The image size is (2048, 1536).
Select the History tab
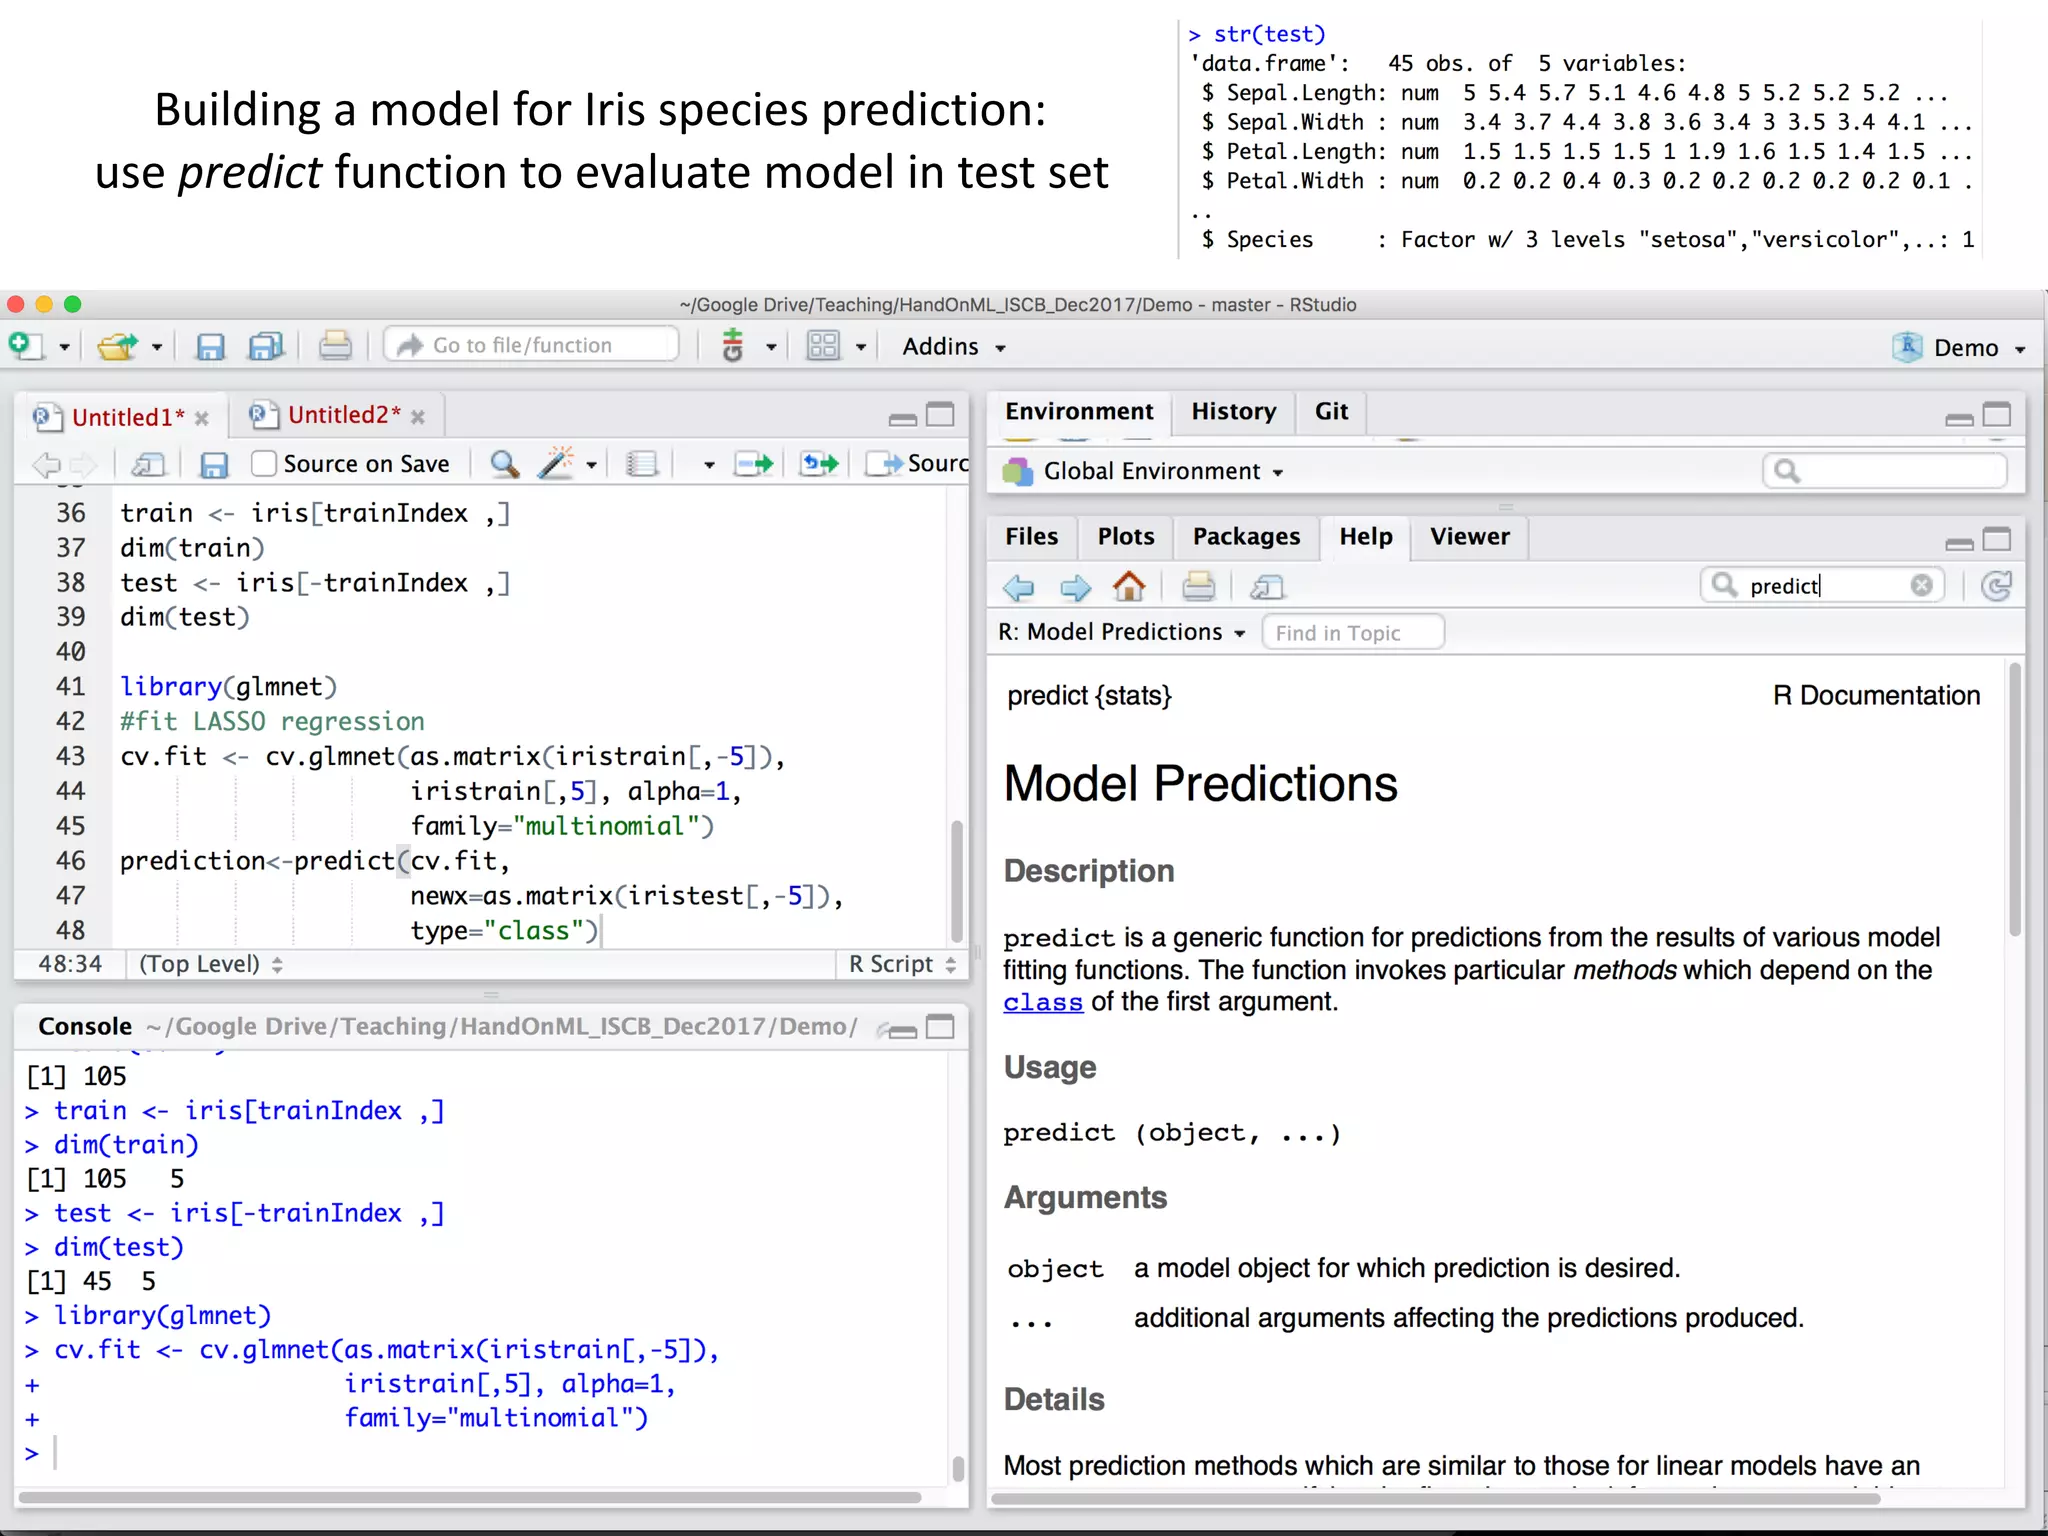coord(1234,411)
